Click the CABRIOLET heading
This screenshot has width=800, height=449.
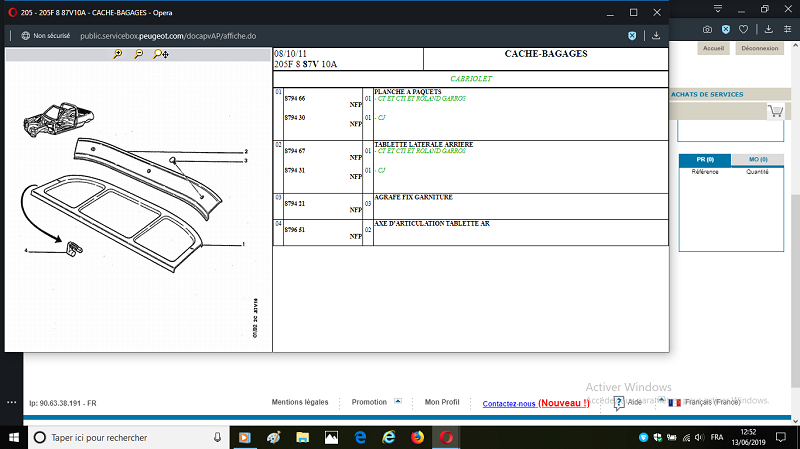[471, 79]
